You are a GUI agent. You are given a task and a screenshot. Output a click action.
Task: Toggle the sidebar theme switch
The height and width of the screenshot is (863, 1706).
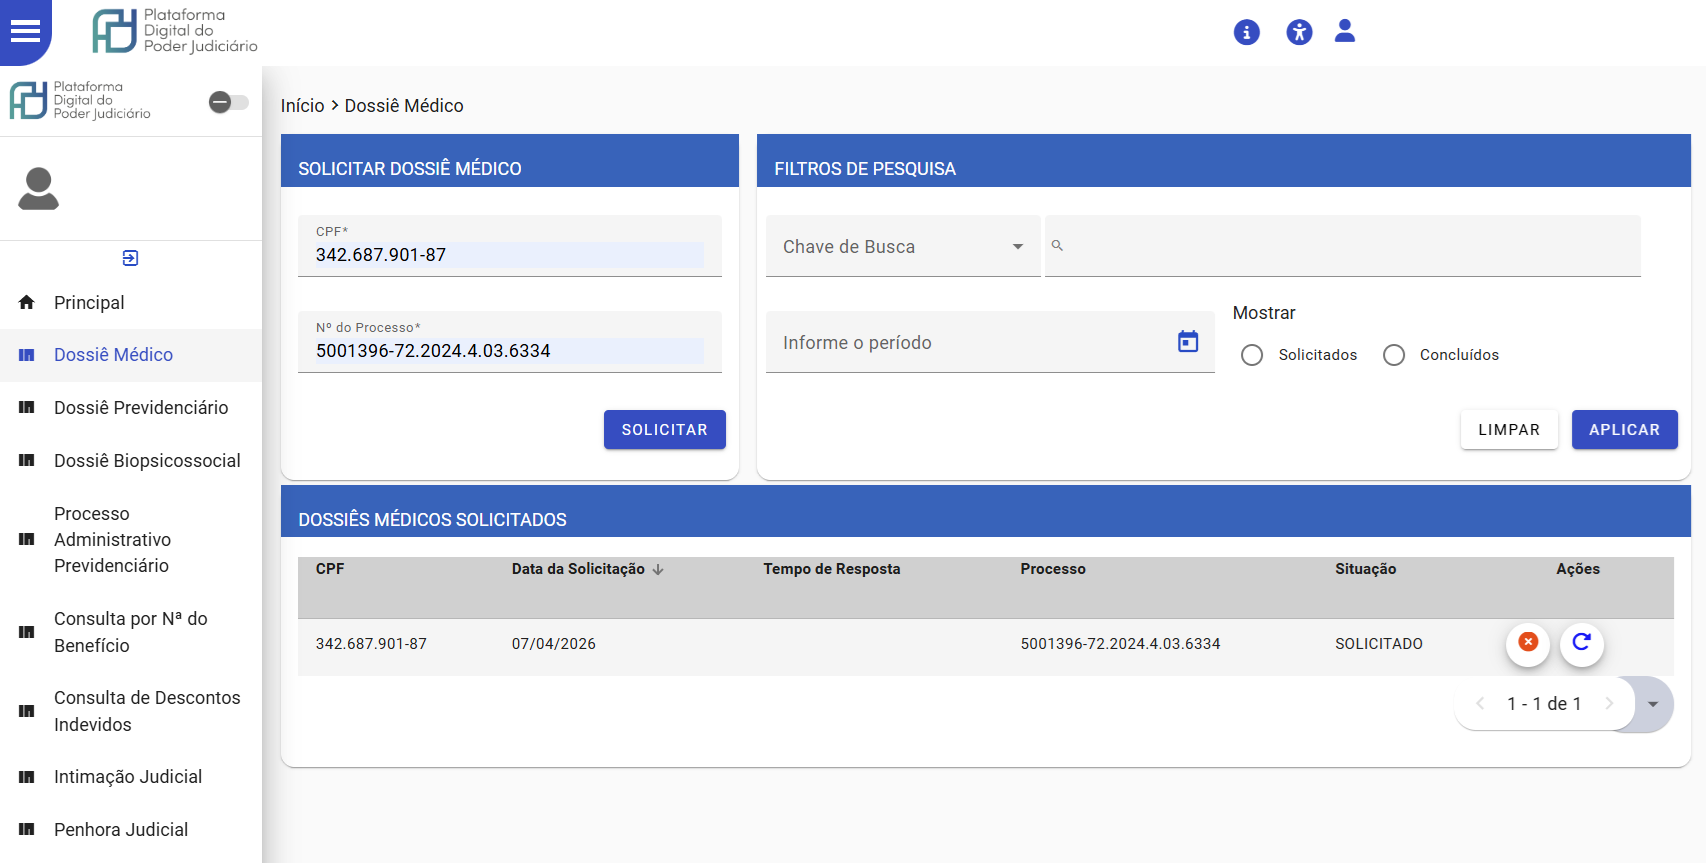228,102
